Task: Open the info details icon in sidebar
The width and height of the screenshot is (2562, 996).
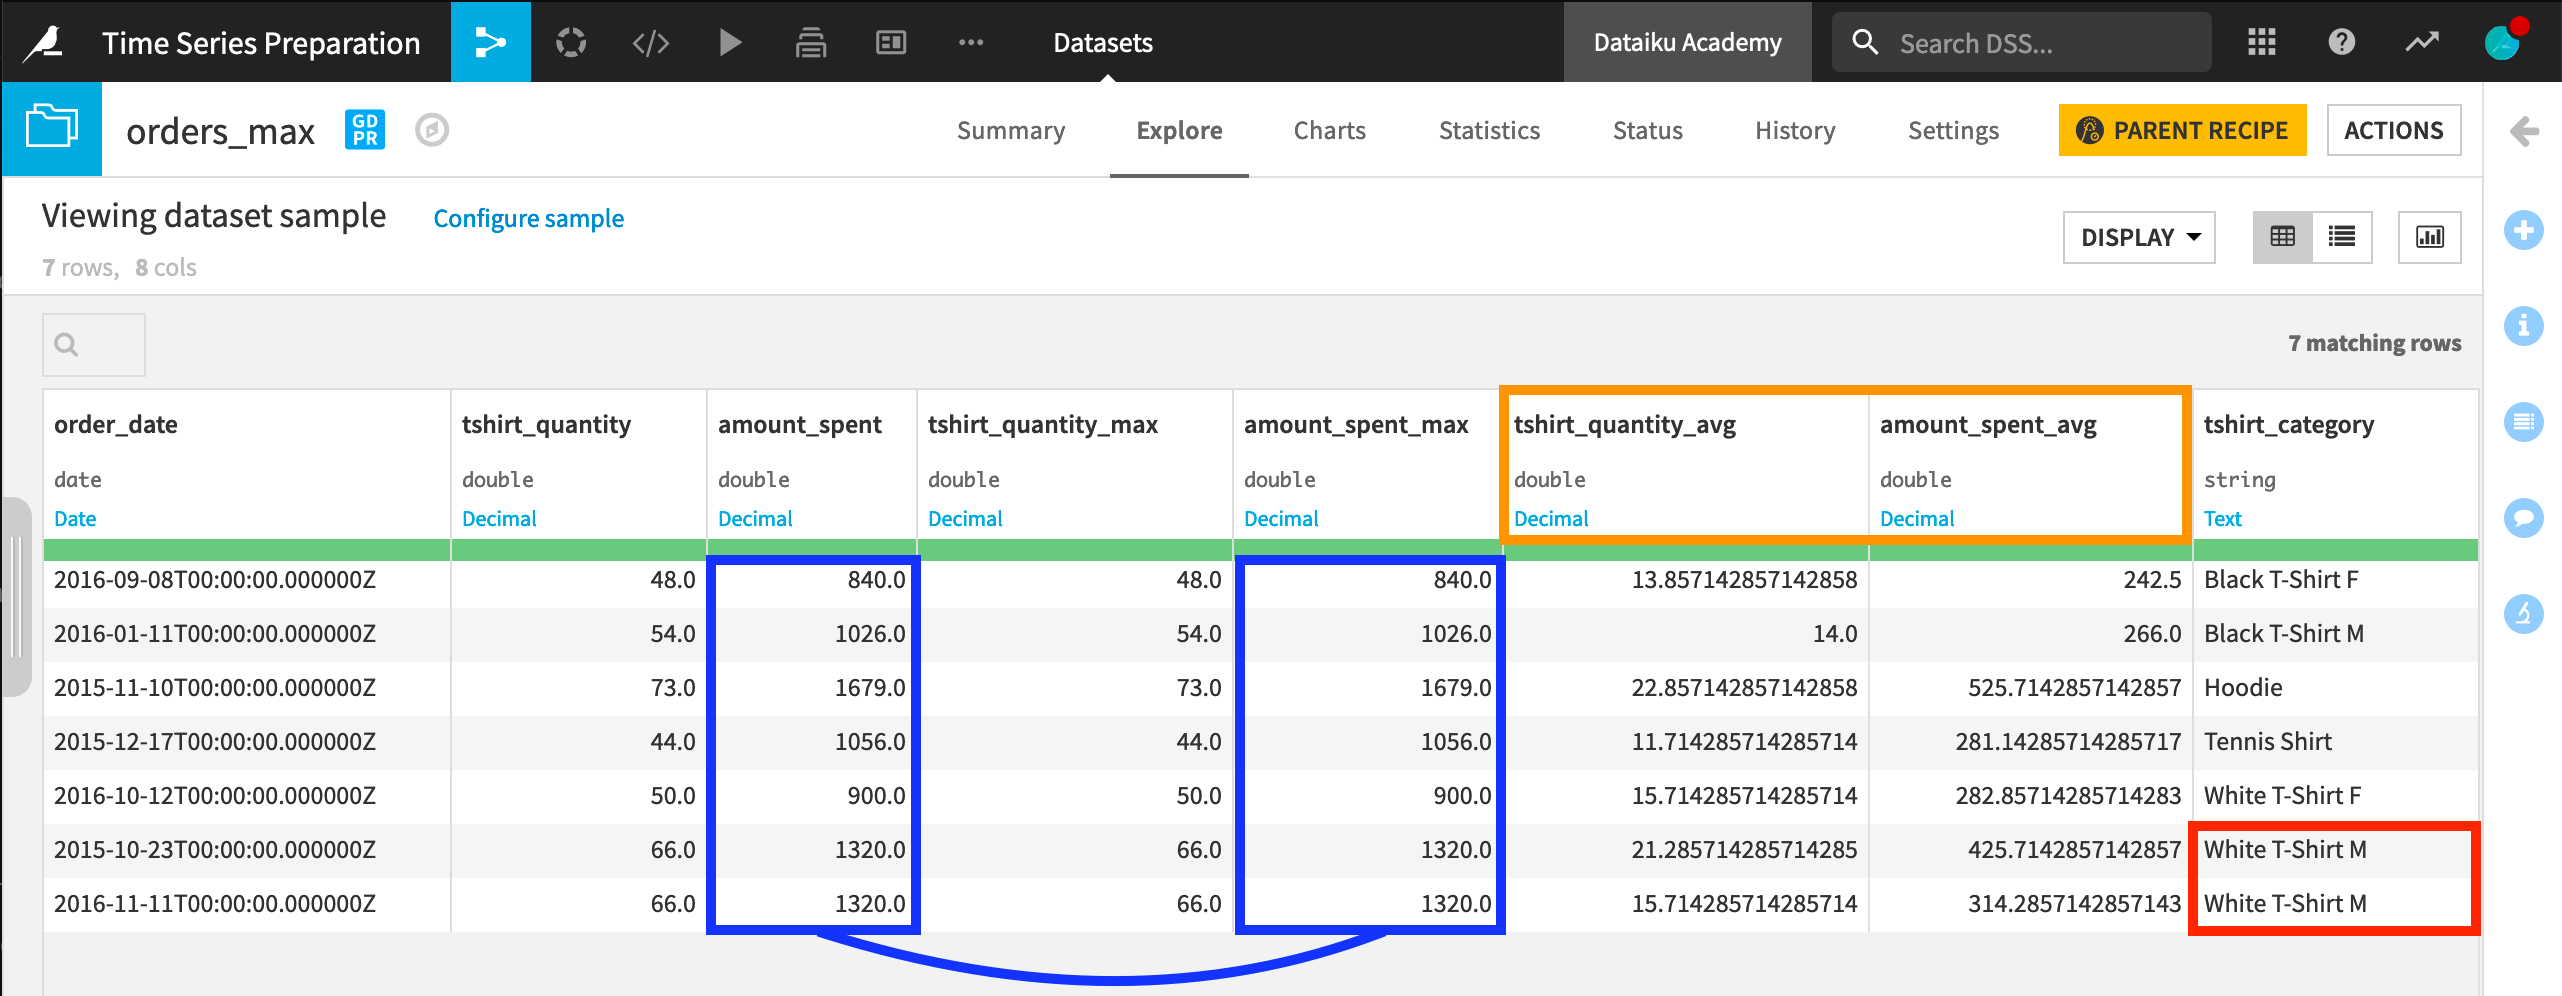Action: click(2523, 326)
